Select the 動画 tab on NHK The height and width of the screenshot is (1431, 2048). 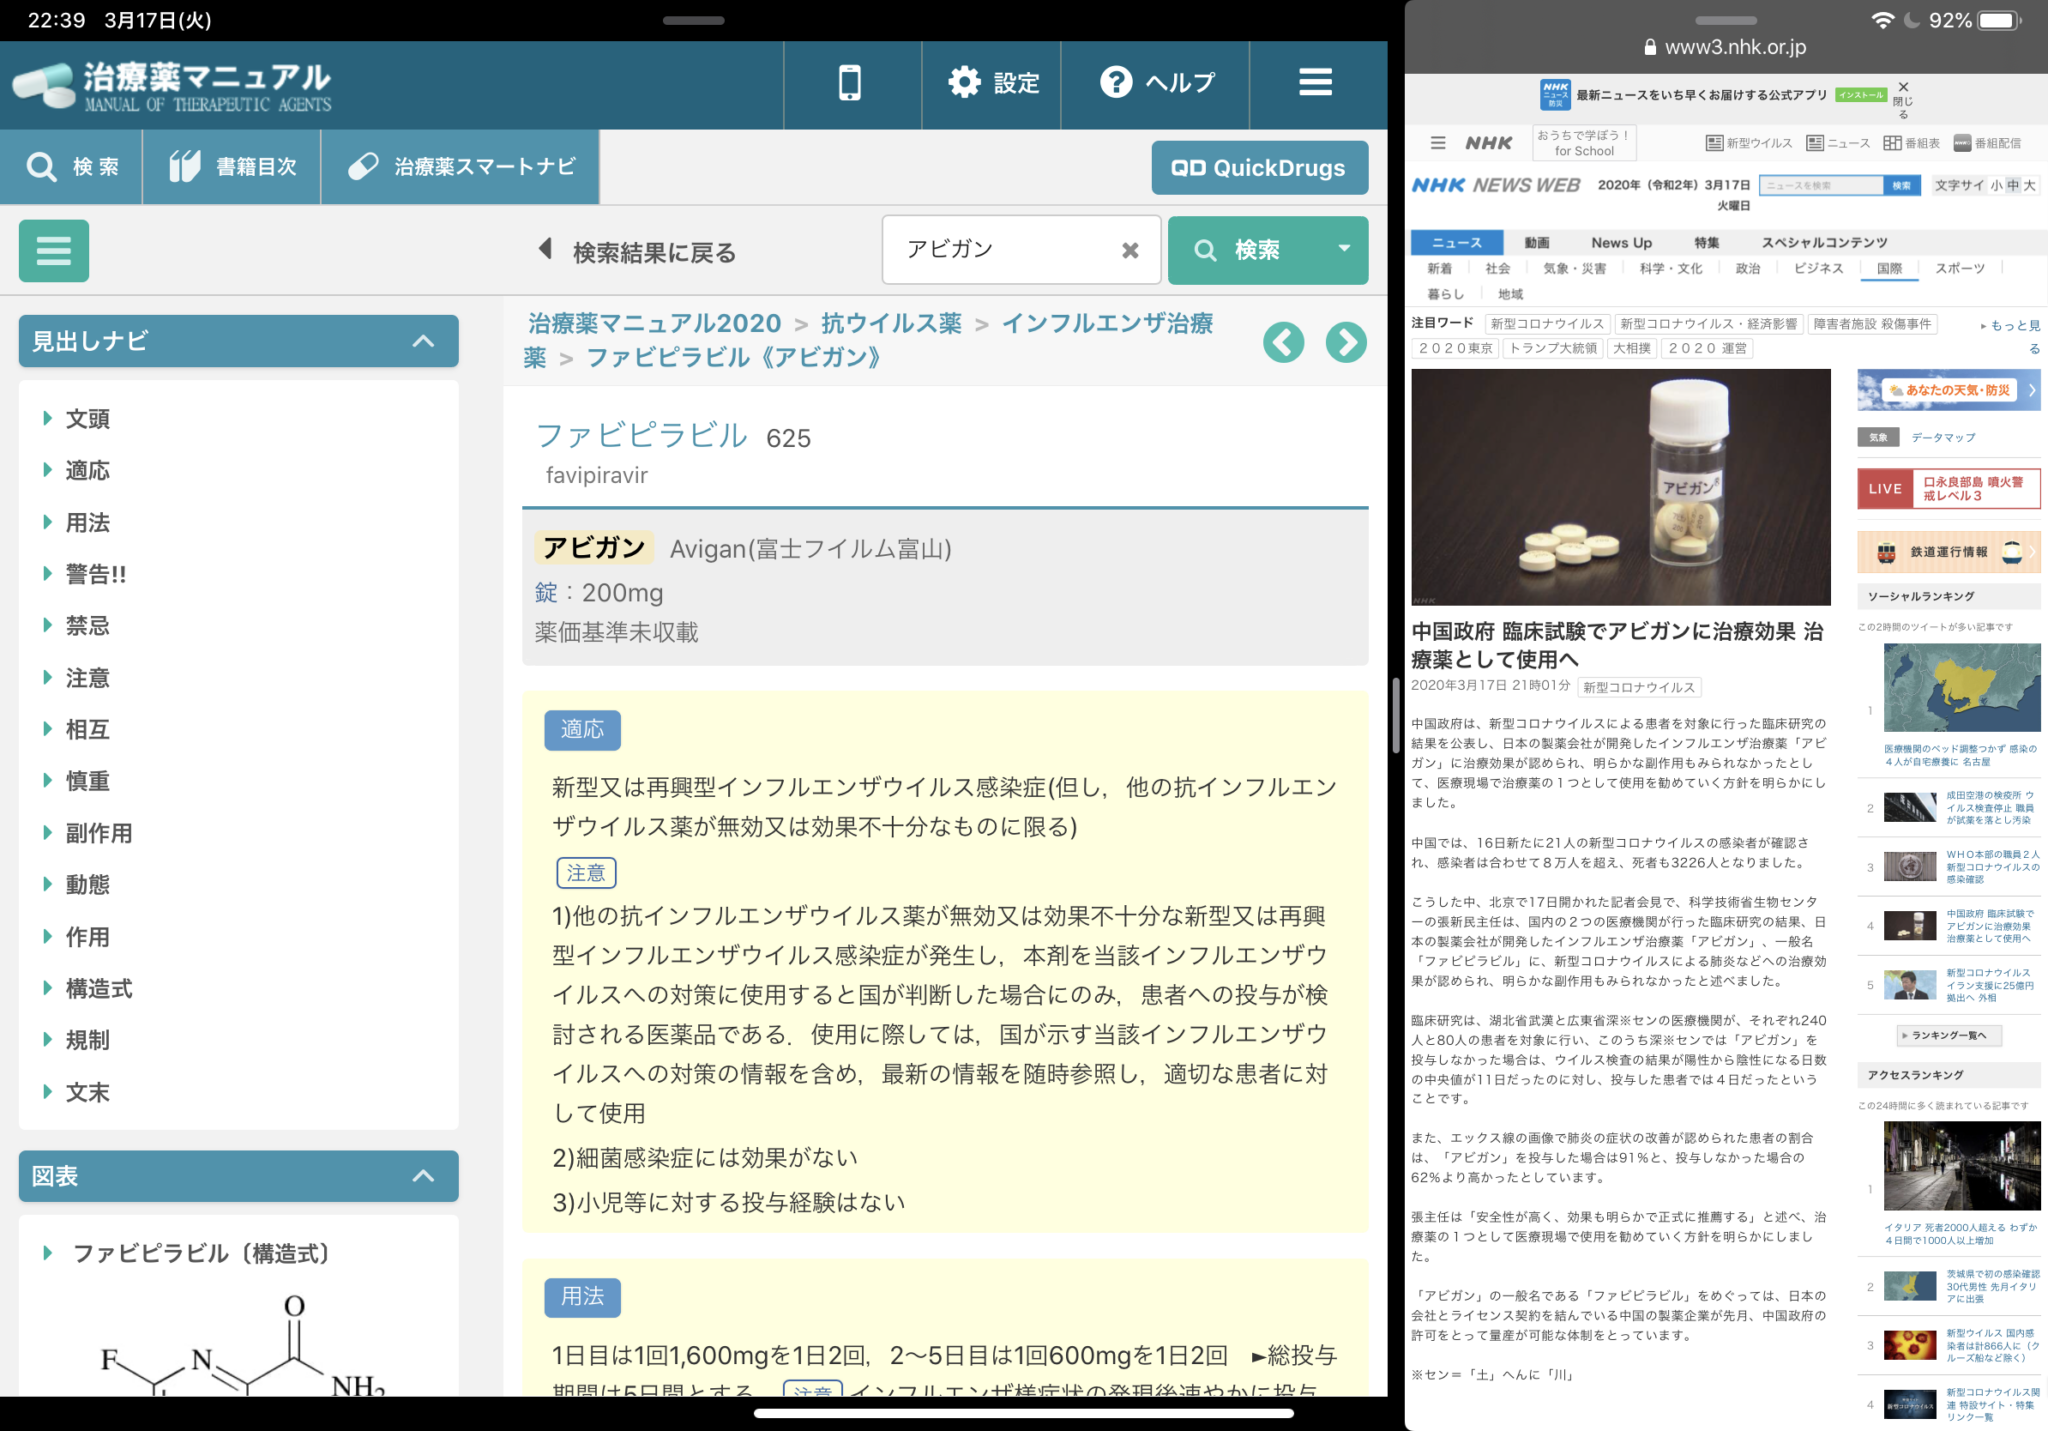[1537, 242]
